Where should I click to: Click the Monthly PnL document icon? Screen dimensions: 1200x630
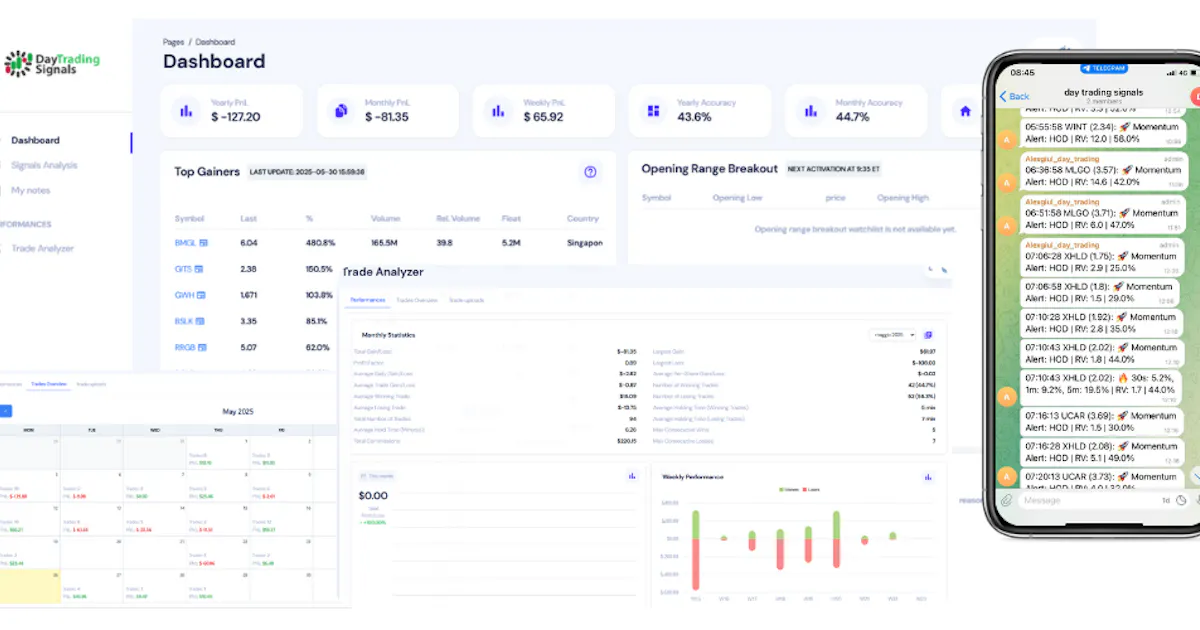342,111
